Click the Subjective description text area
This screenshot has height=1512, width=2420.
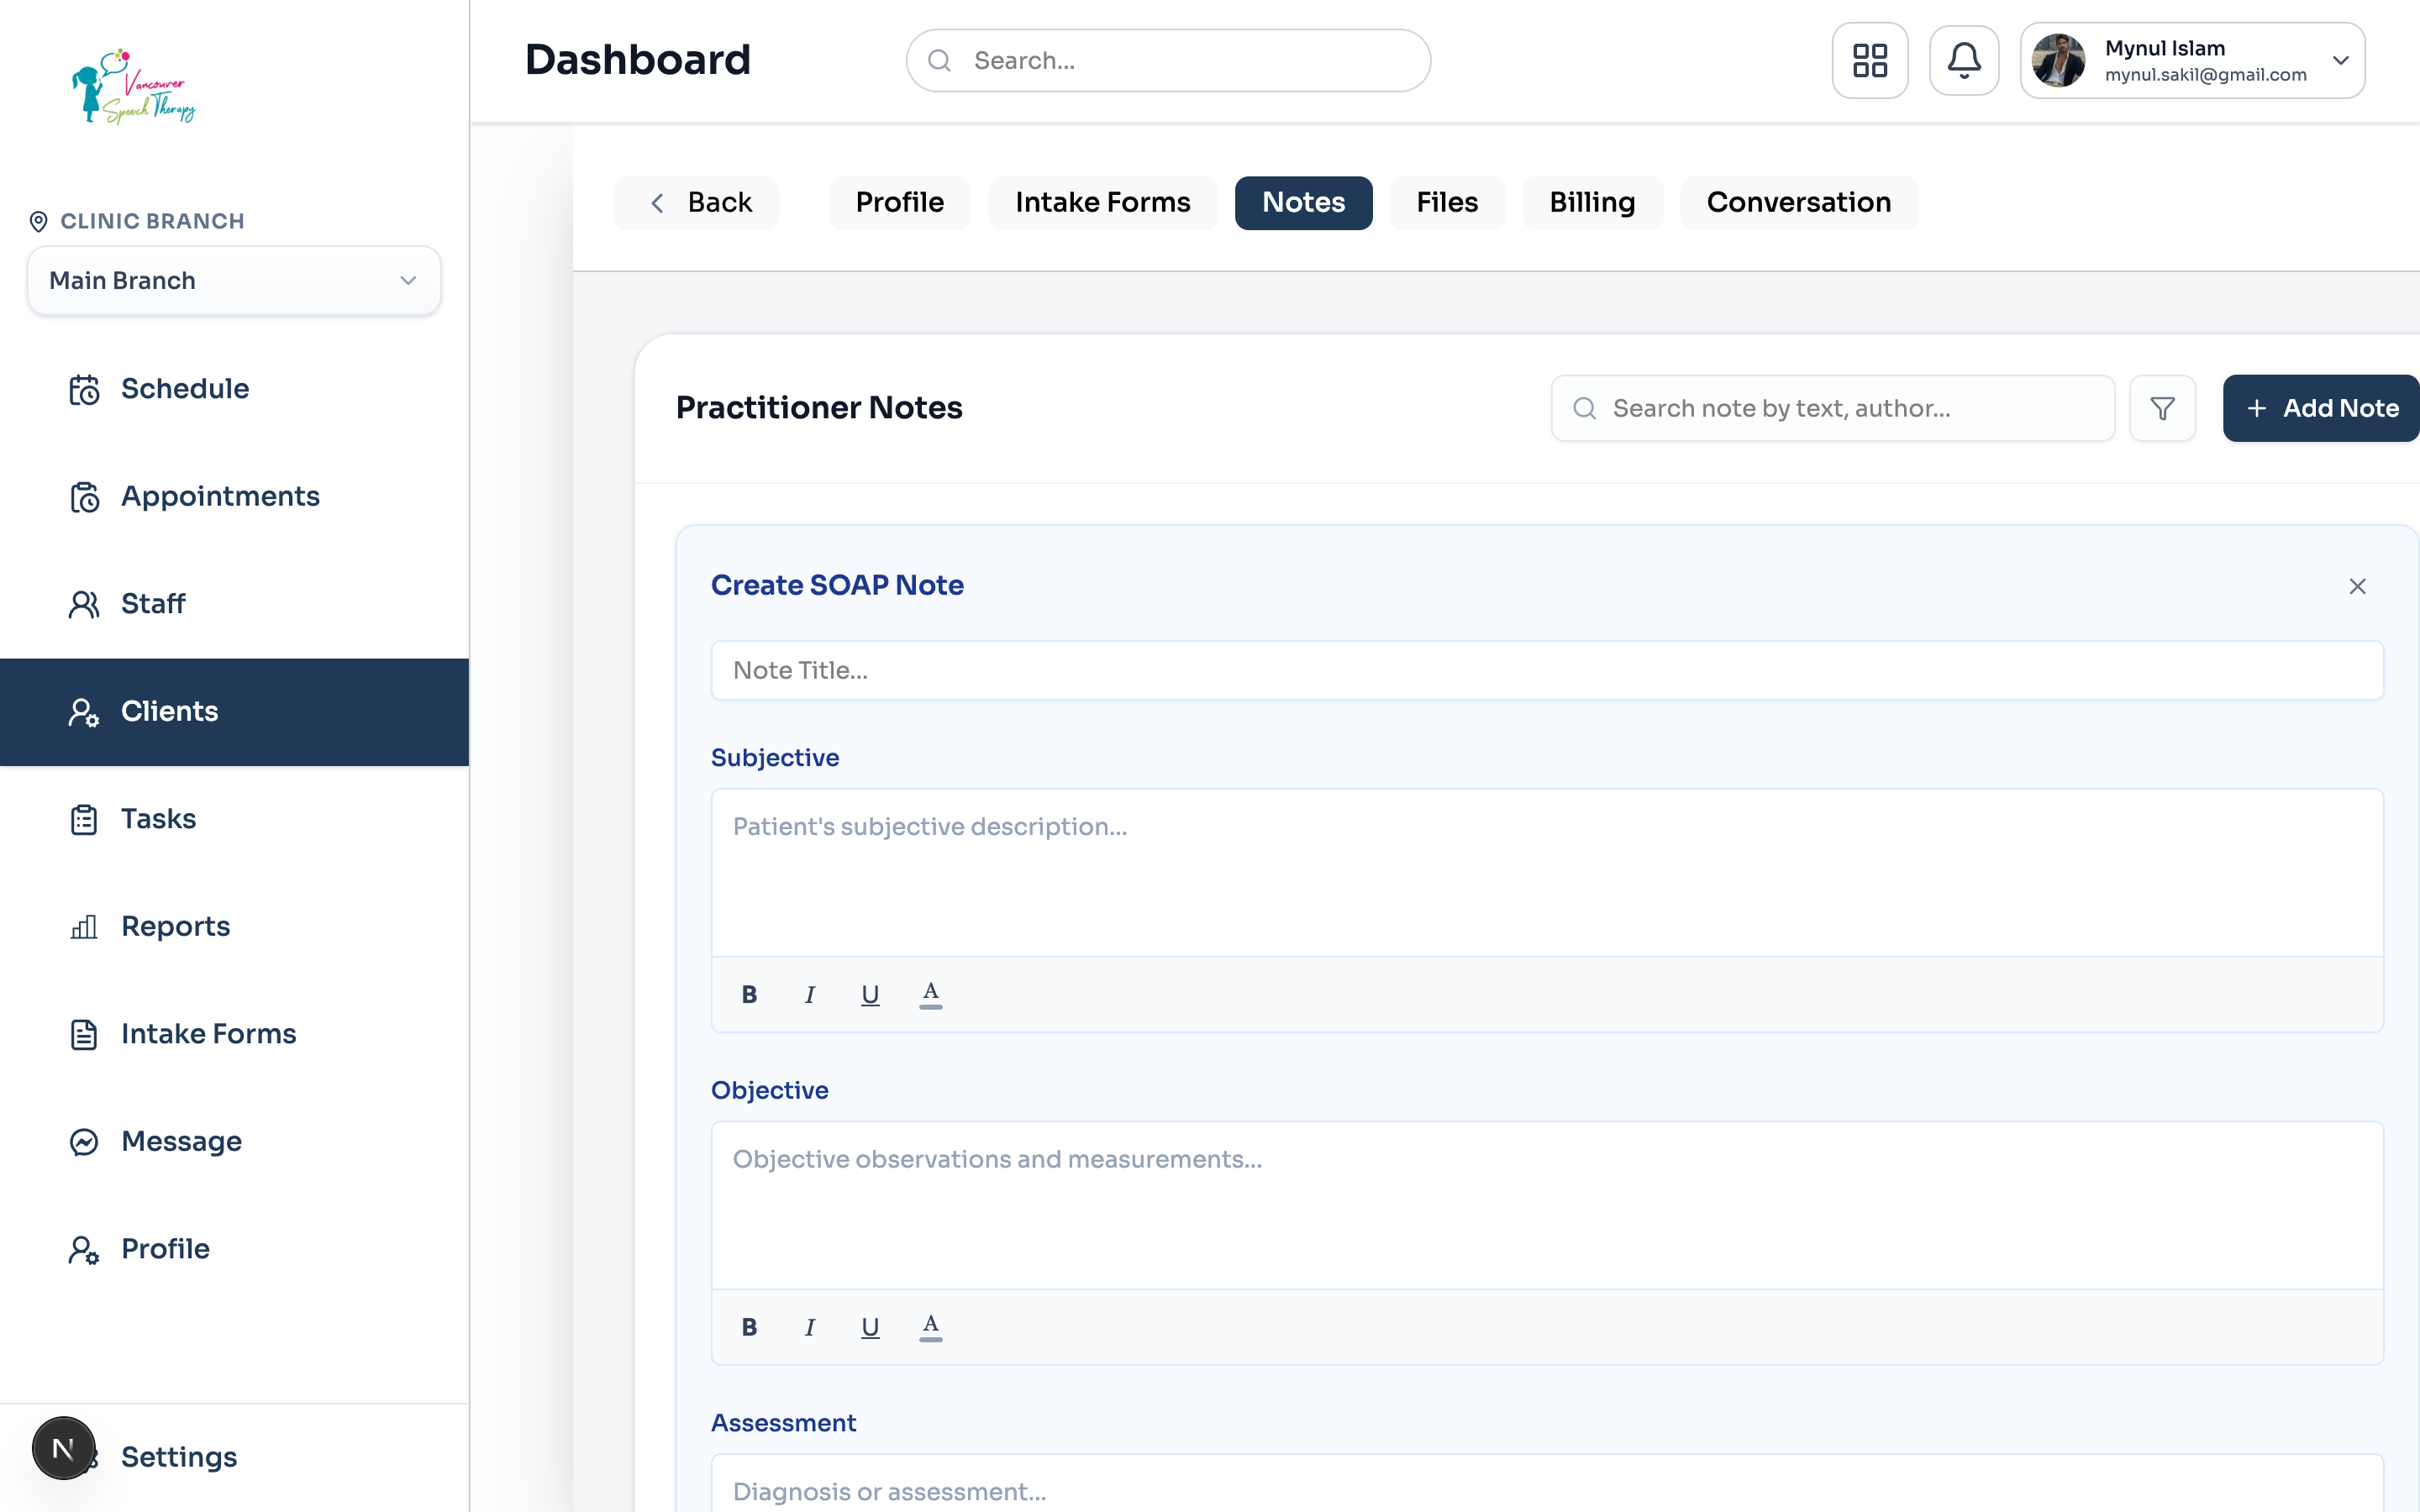point(1546,873)
